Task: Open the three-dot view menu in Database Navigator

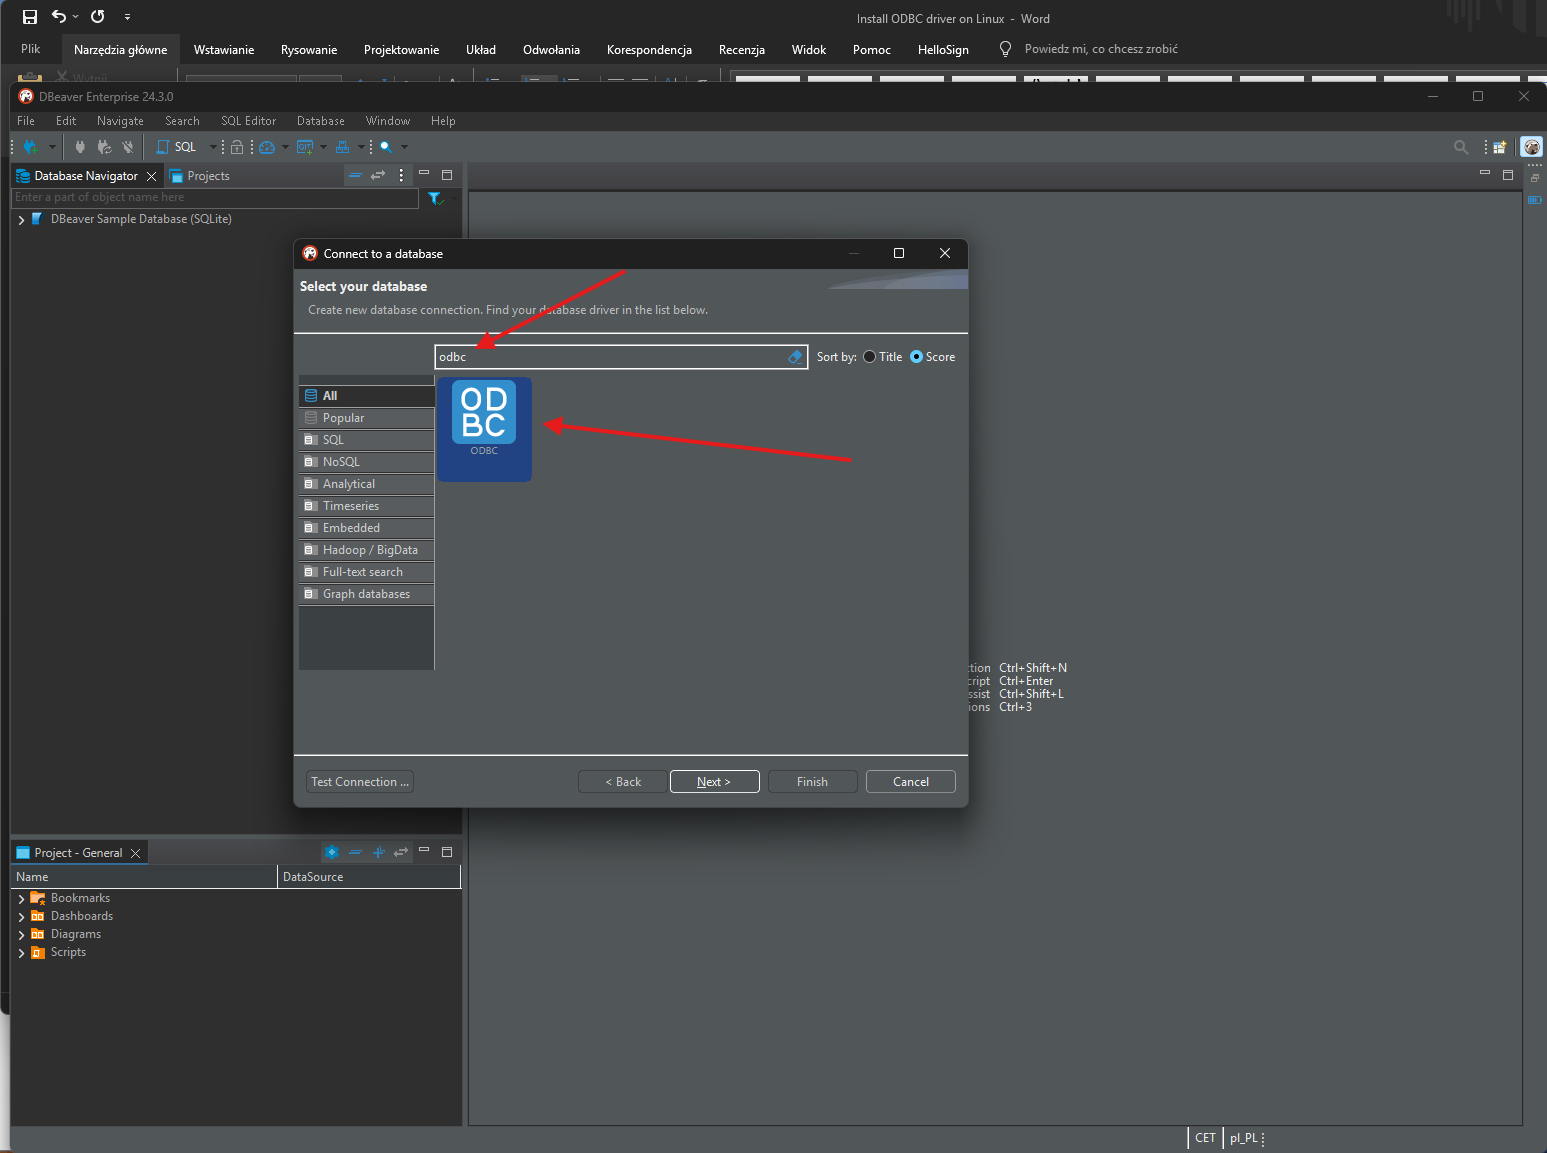Action: pos(401,175)
